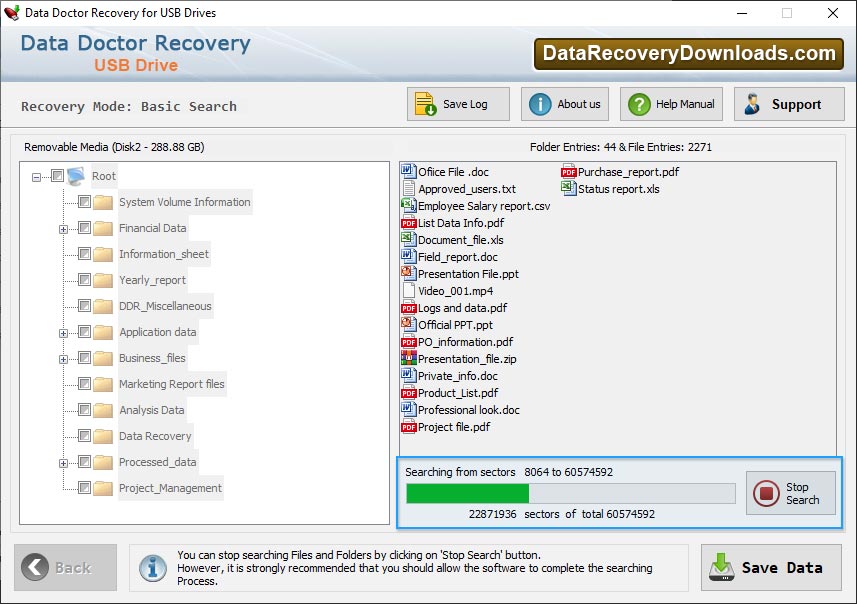This screenshot has height=604, width=857.
Task: Select the Project_Management folder label
Action: coord(171,488)
